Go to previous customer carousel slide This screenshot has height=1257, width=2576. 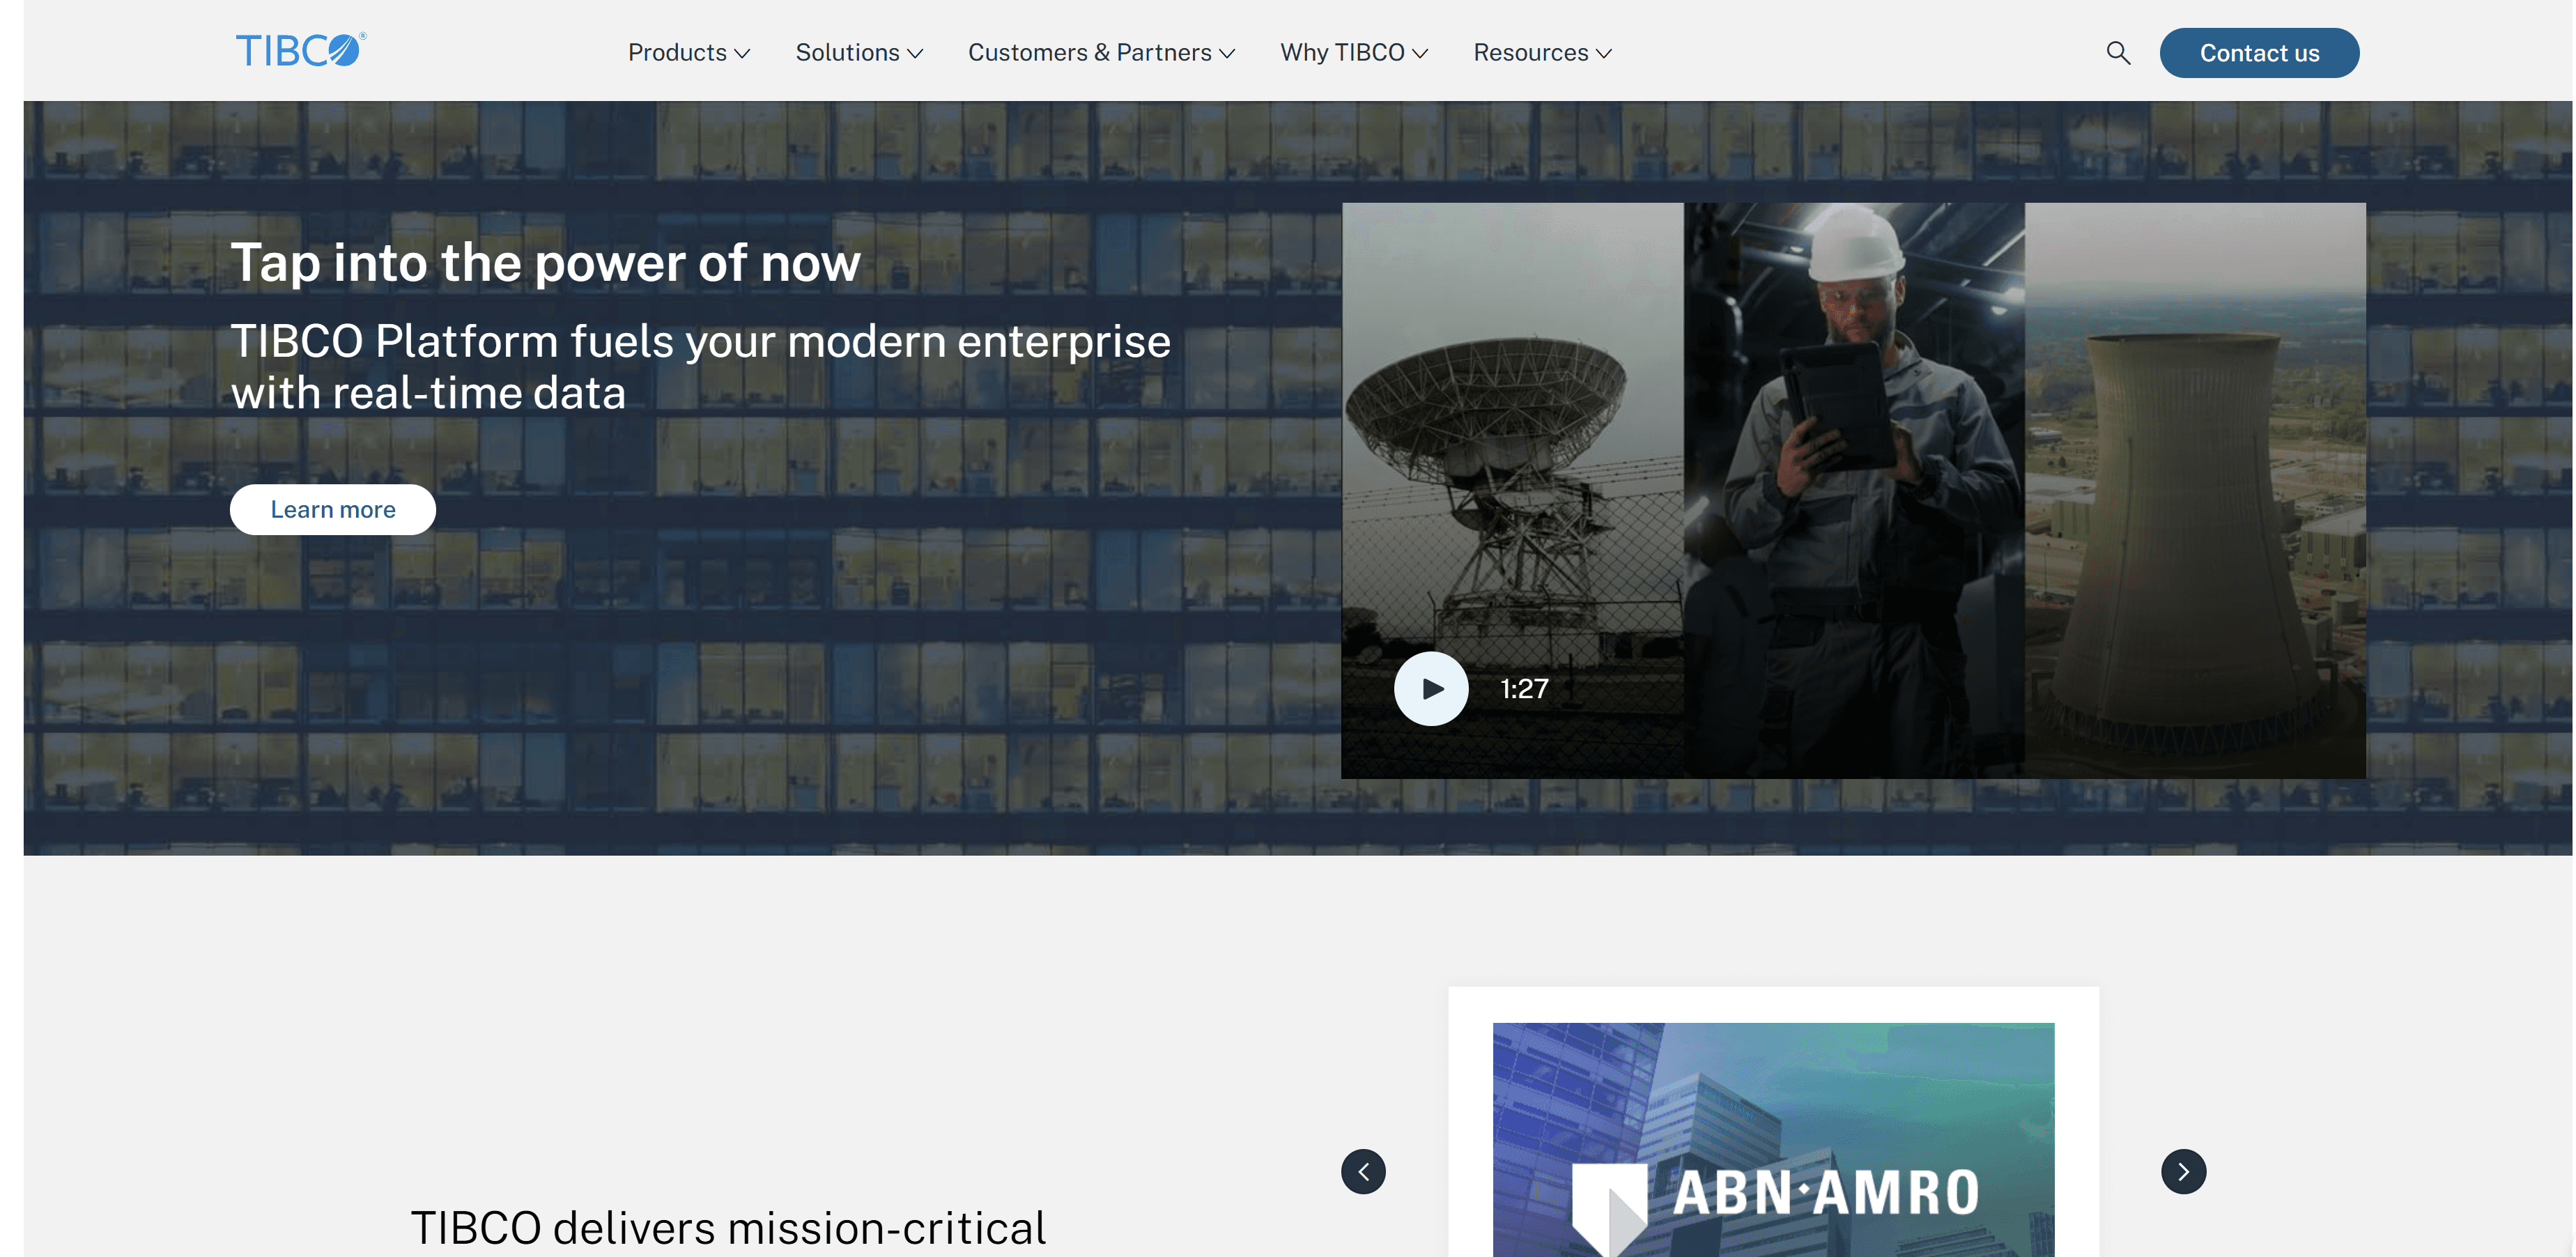1363,1171
